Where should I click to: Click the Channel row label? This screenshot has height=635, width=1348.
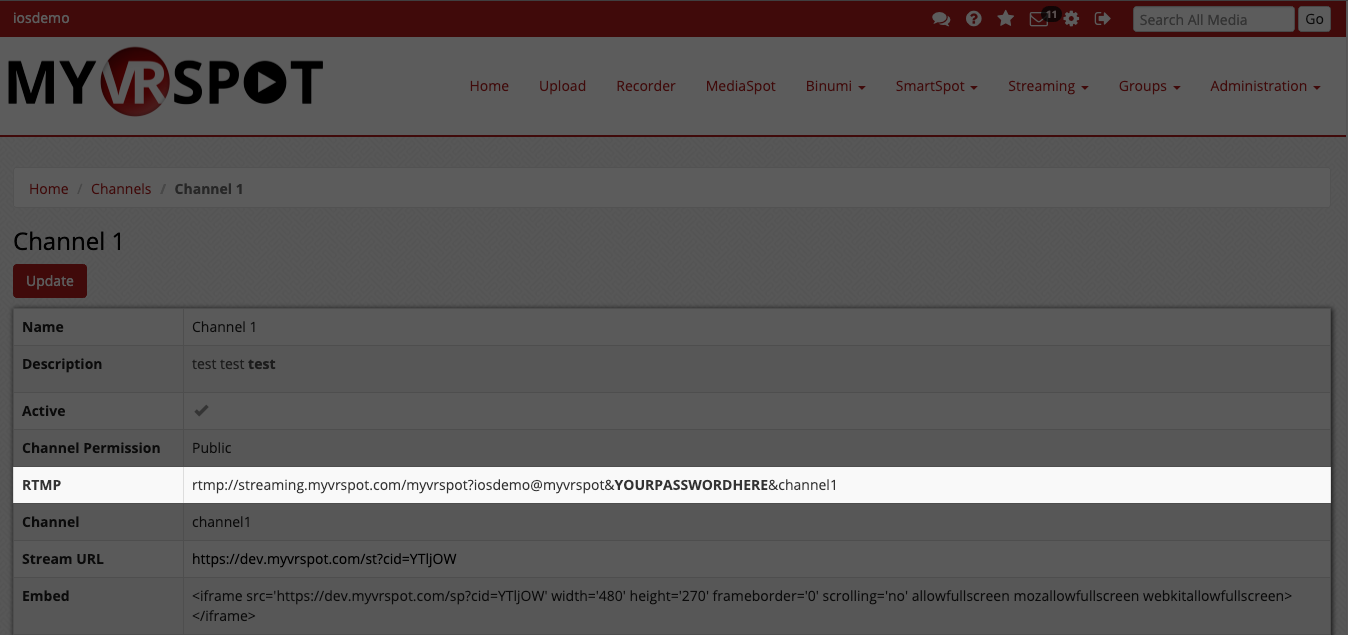(51, 522)
